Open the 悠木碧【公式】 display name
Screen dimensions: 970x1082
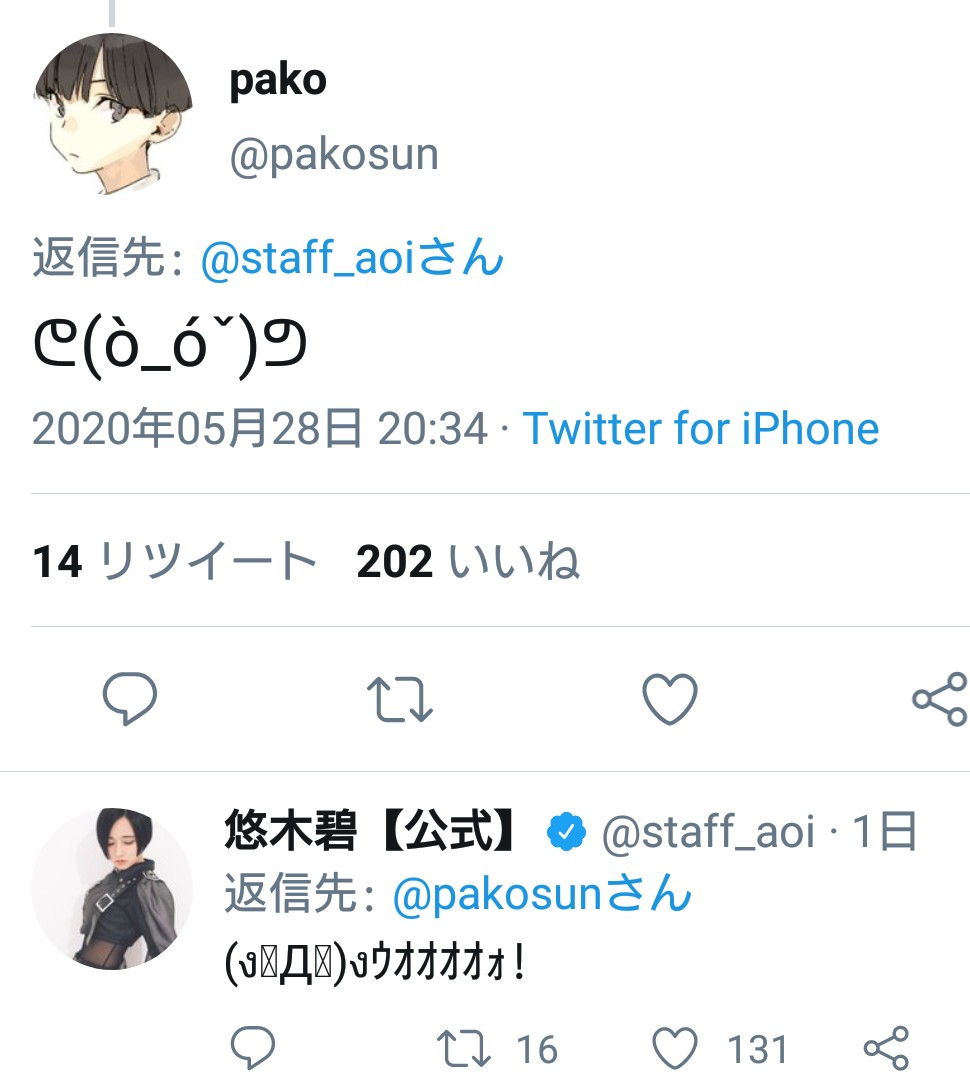coord(370,831)
